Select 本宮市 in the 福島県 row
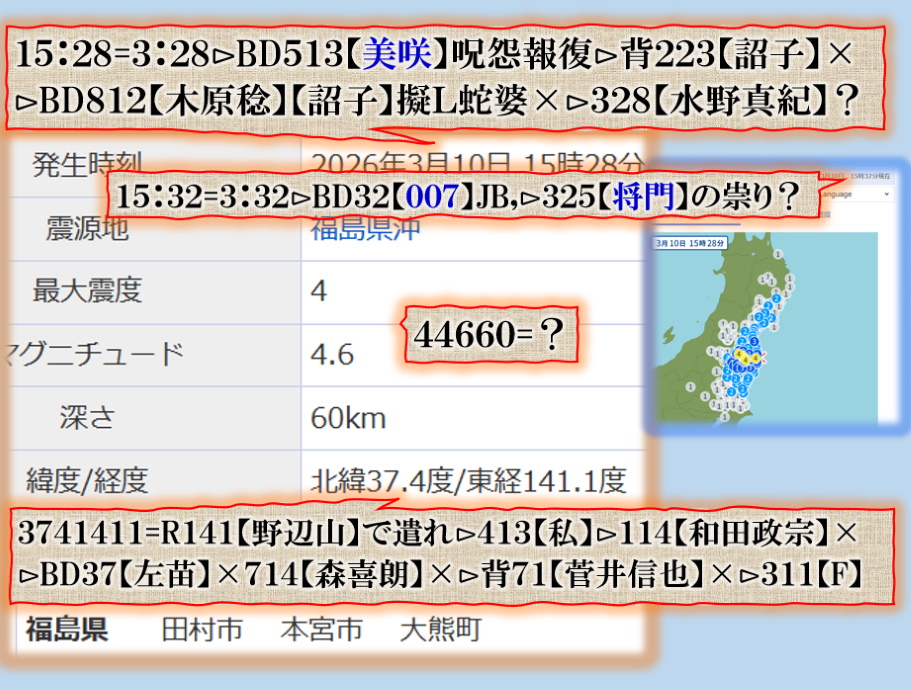This screenshot has width=911, height=689. [x=320, y=630]
